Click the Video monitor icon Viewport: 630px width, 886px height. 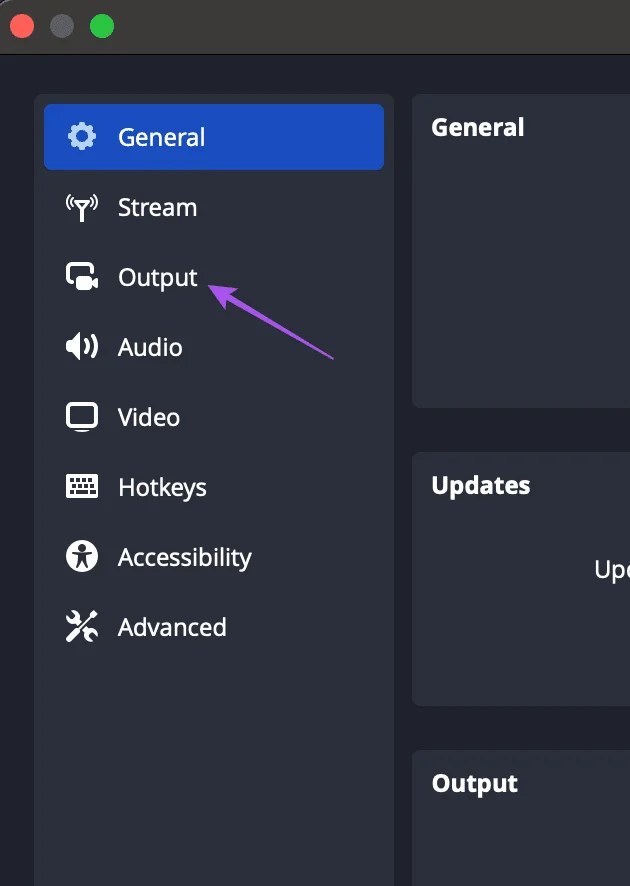82,417
